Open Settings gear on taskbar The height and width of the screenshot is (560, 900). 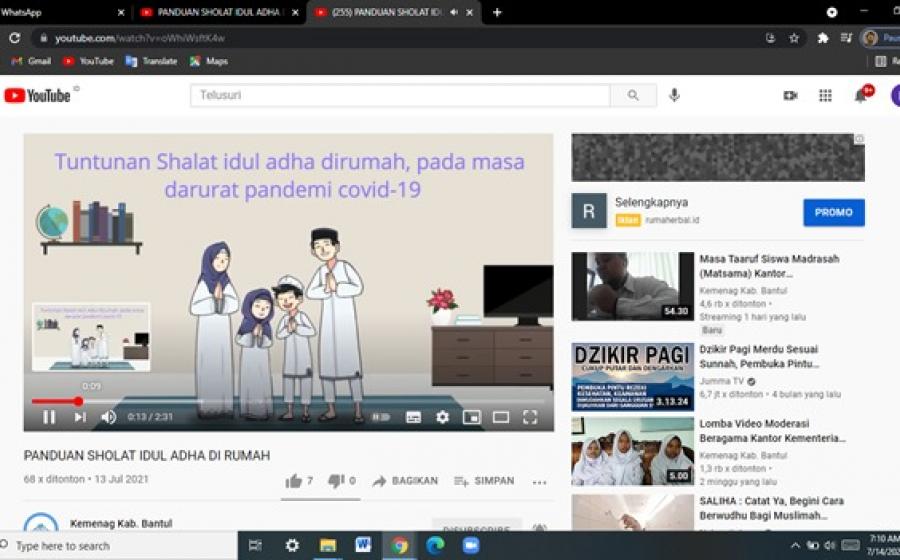(292, 546)
